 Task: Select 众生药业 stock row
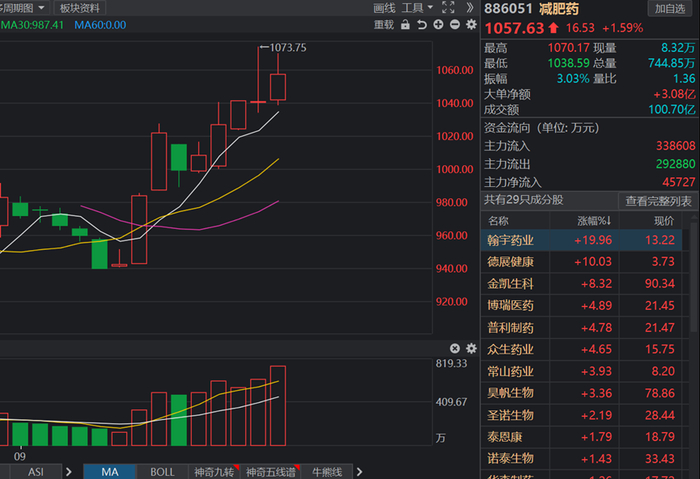[x=581, y=349]
